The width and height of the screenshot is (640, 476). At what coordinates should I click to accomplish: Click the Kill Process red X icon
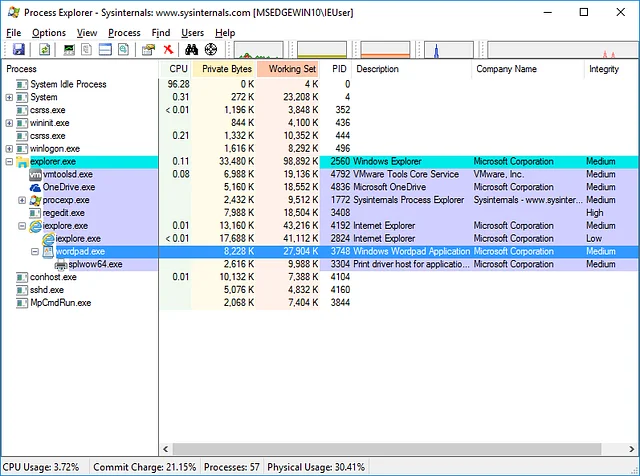point(168,50)
